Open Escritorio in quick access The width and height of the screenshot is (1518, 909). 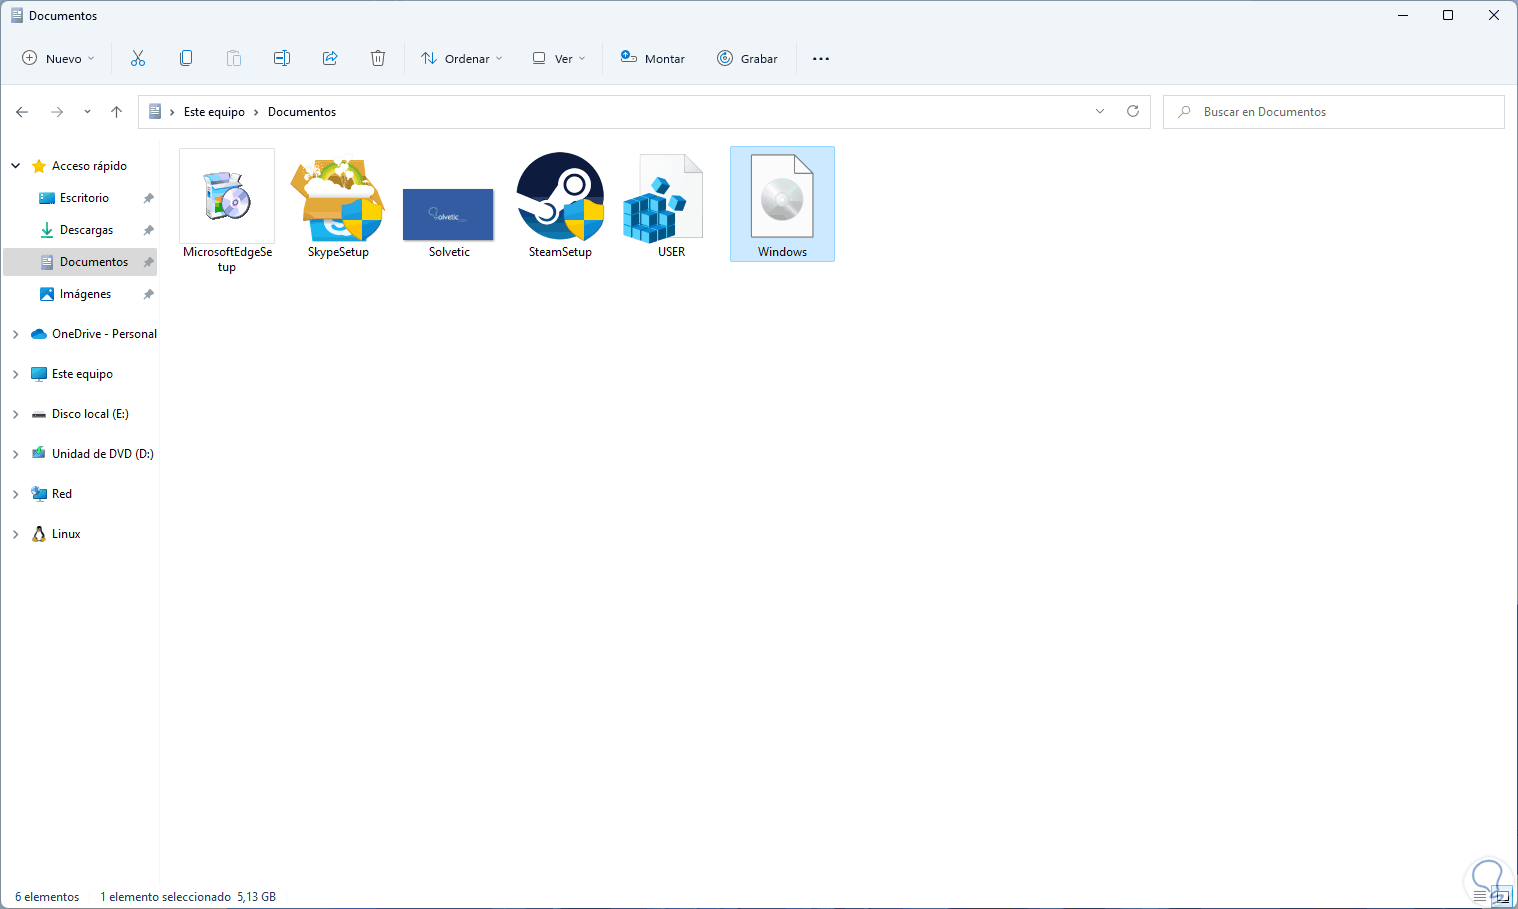pos(84,198)
